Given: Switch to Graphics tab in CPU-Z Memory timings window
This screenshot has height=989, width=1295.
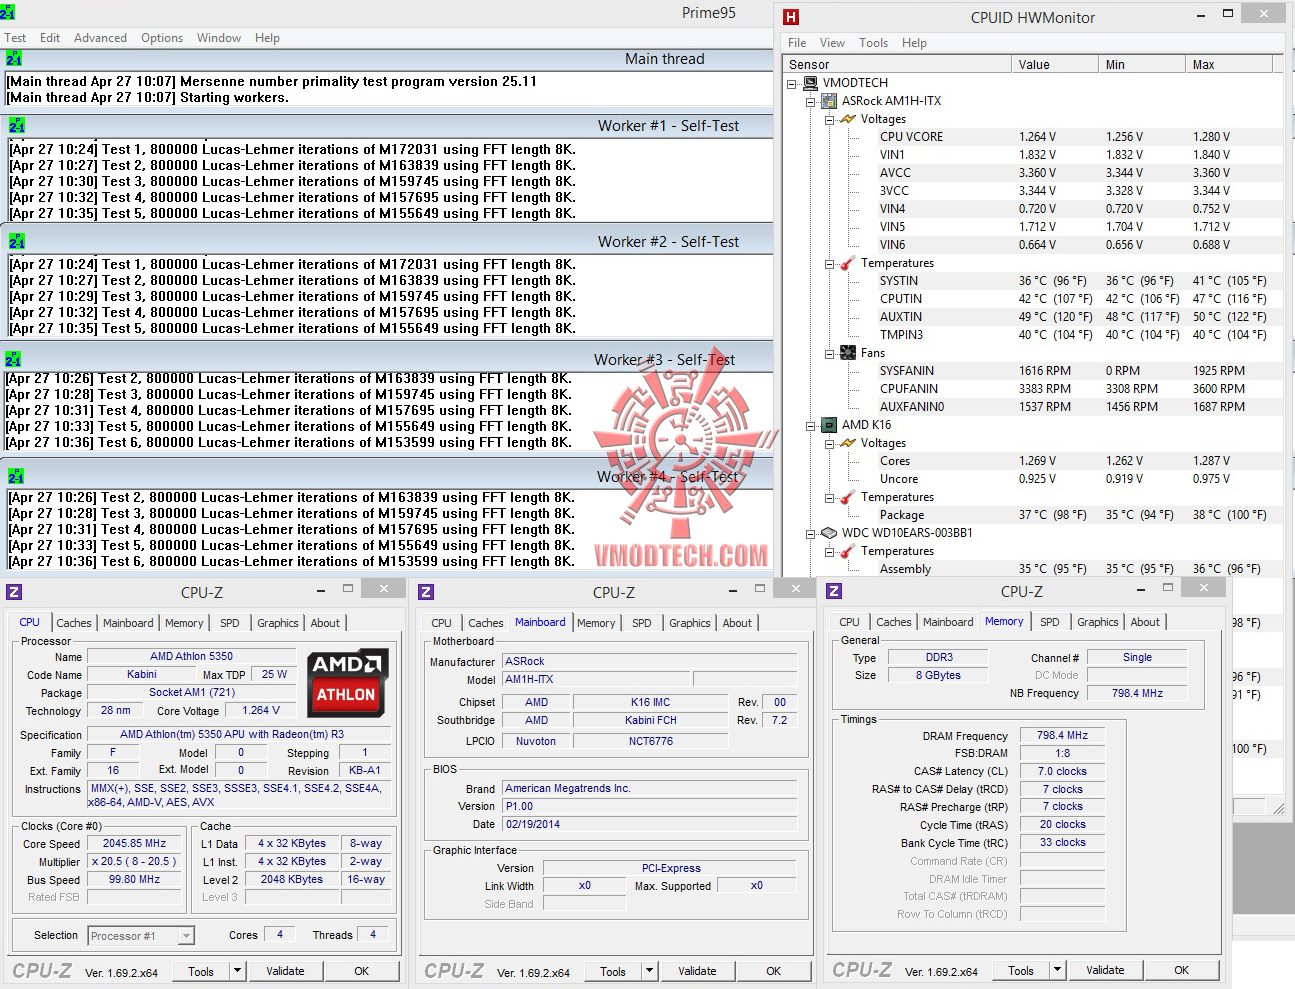Looking at the screenshot, I should (x=1098, y=622).
